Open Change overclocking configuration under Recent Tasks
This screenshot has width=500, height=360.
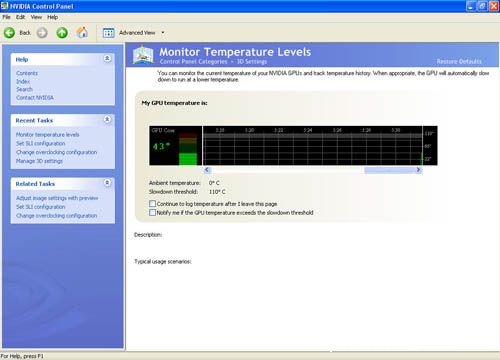[57, 152]
